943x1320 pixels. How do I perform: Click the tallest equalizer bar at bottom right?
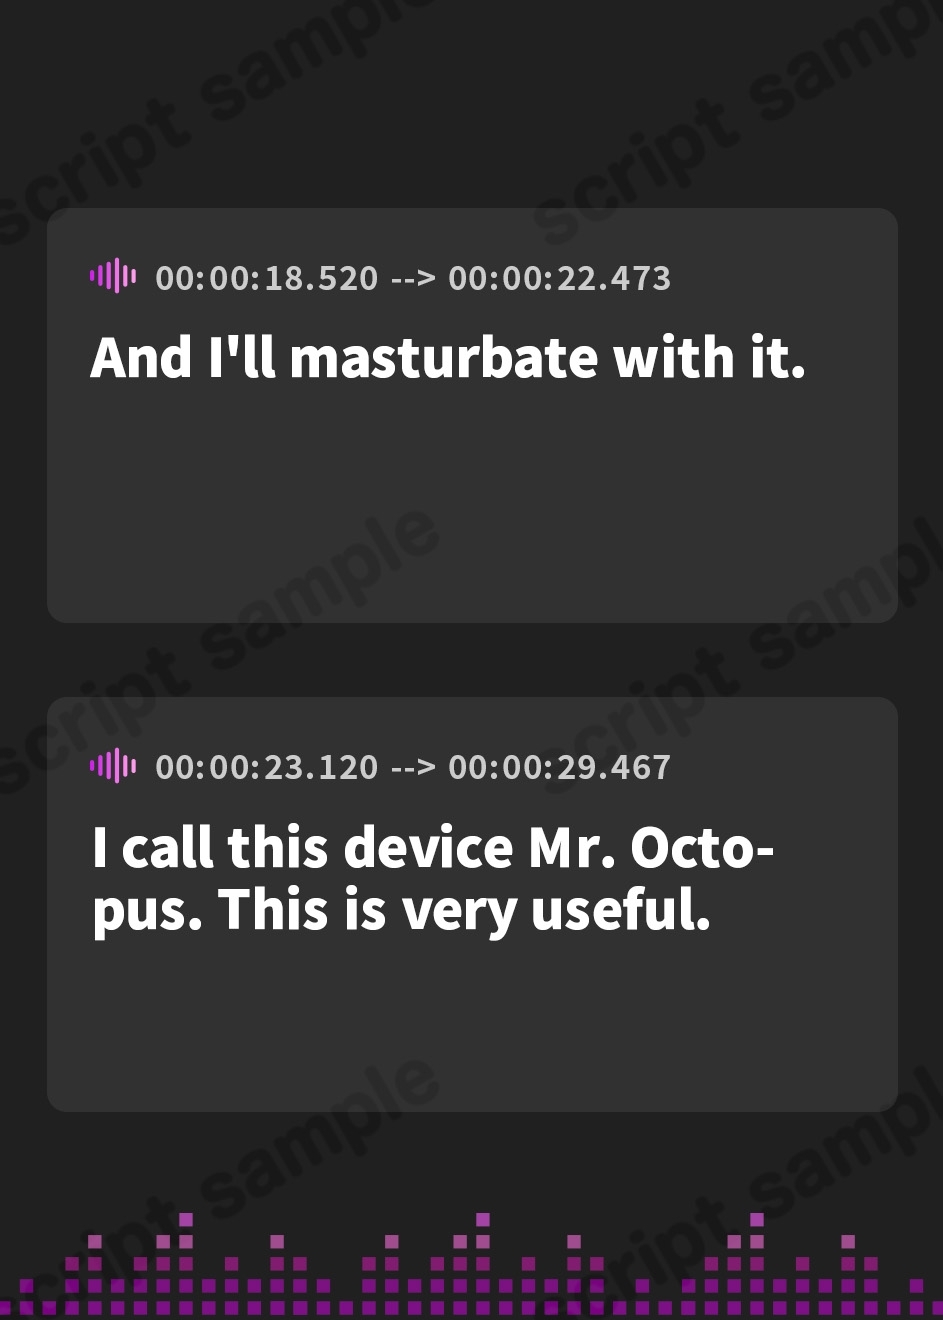coord(757,1264)
